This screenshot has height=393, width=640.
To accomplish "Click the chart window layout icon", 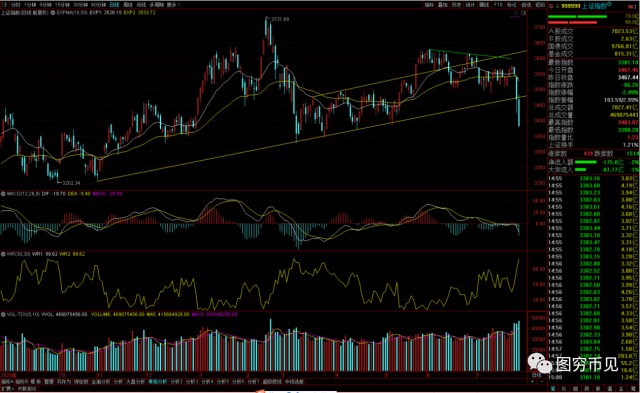I will [x=524, y=13].
